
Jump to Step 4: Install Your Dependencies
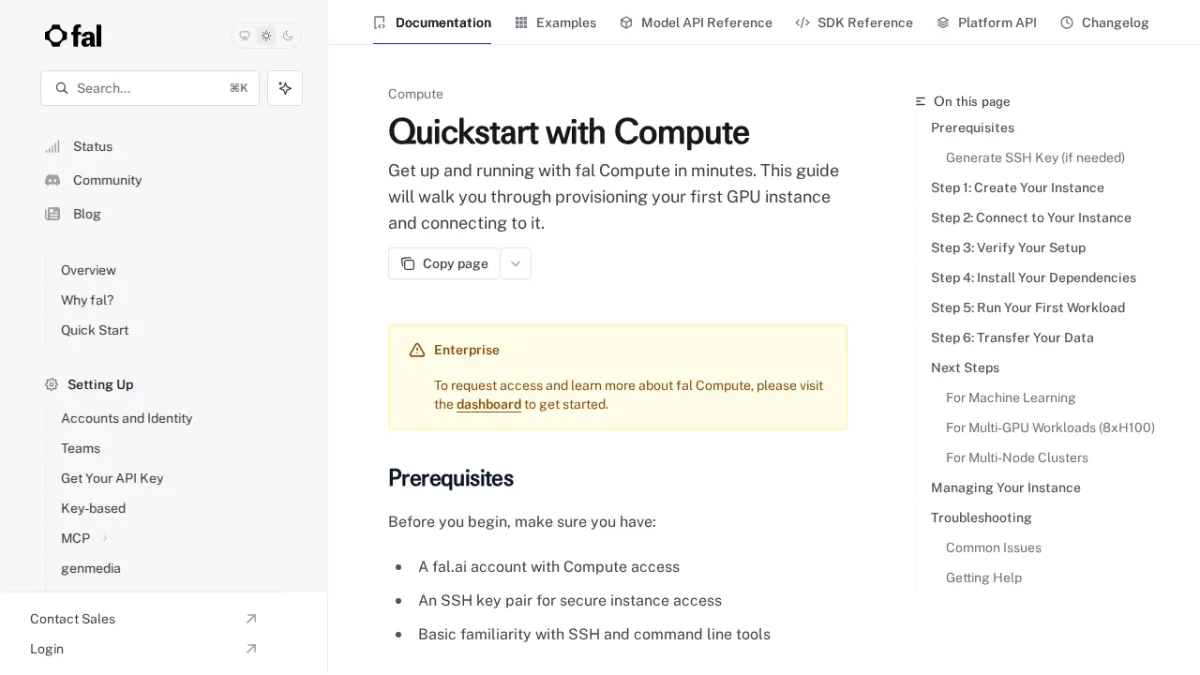[1033, 278]
